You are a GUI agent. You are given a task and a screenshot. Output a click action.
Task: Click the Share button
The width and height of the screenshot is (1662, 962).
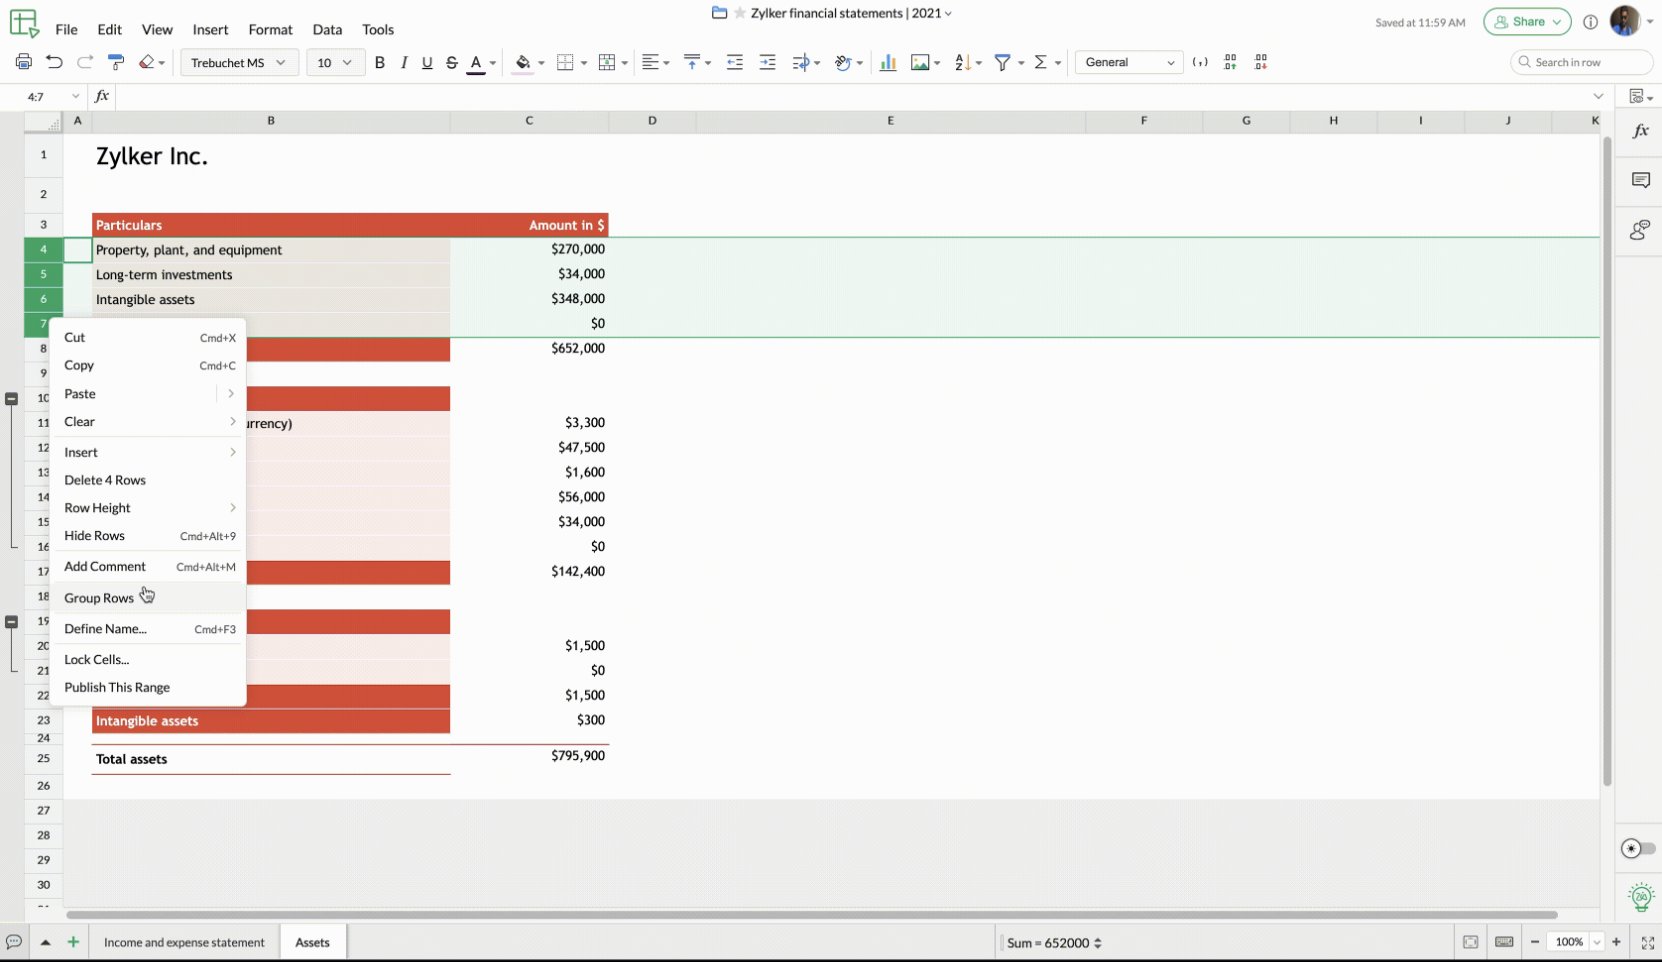point(1527,21)
